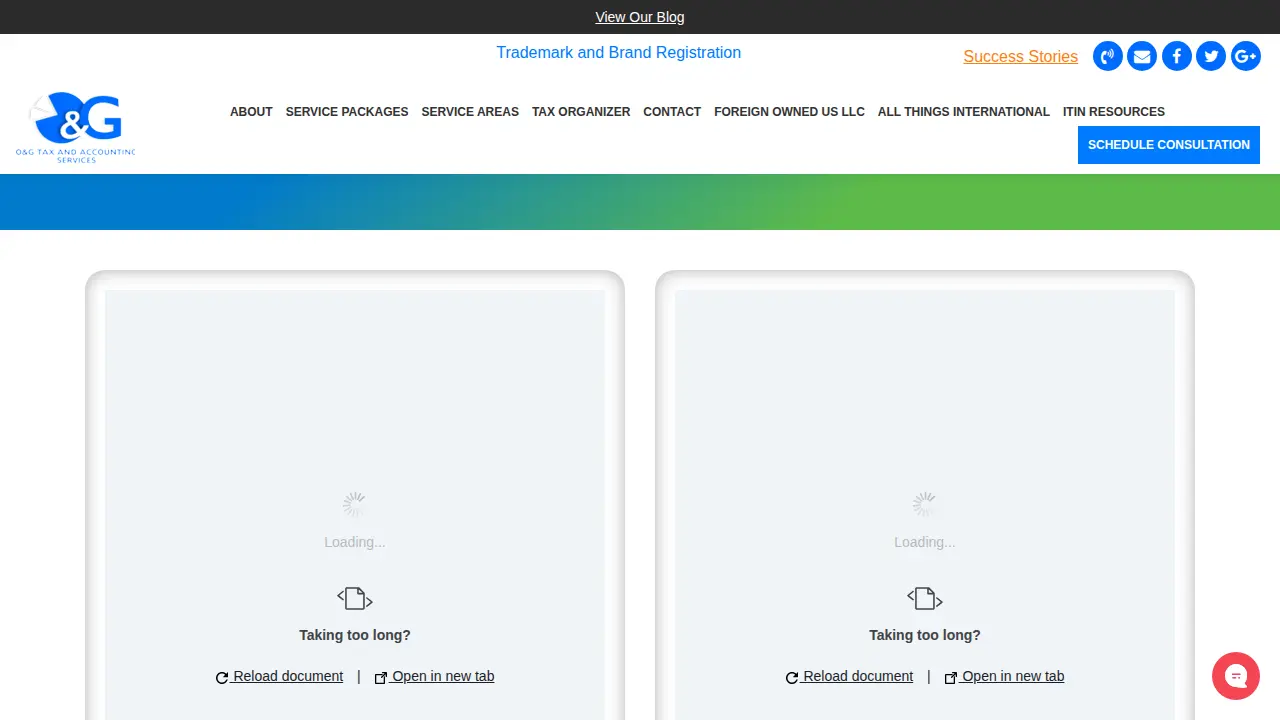Click the email envelope icon
This screenshot has width=1280, height=720.
(x=1142, y=56)
